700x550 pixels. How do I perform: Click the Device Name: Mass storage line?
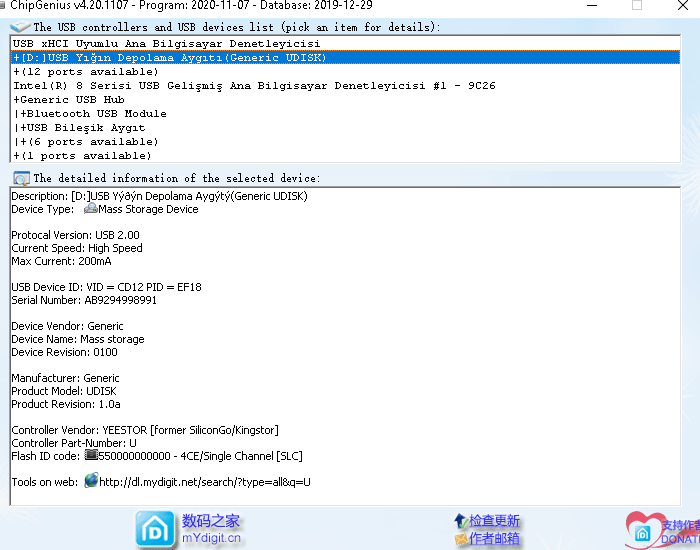pos(78,339)
